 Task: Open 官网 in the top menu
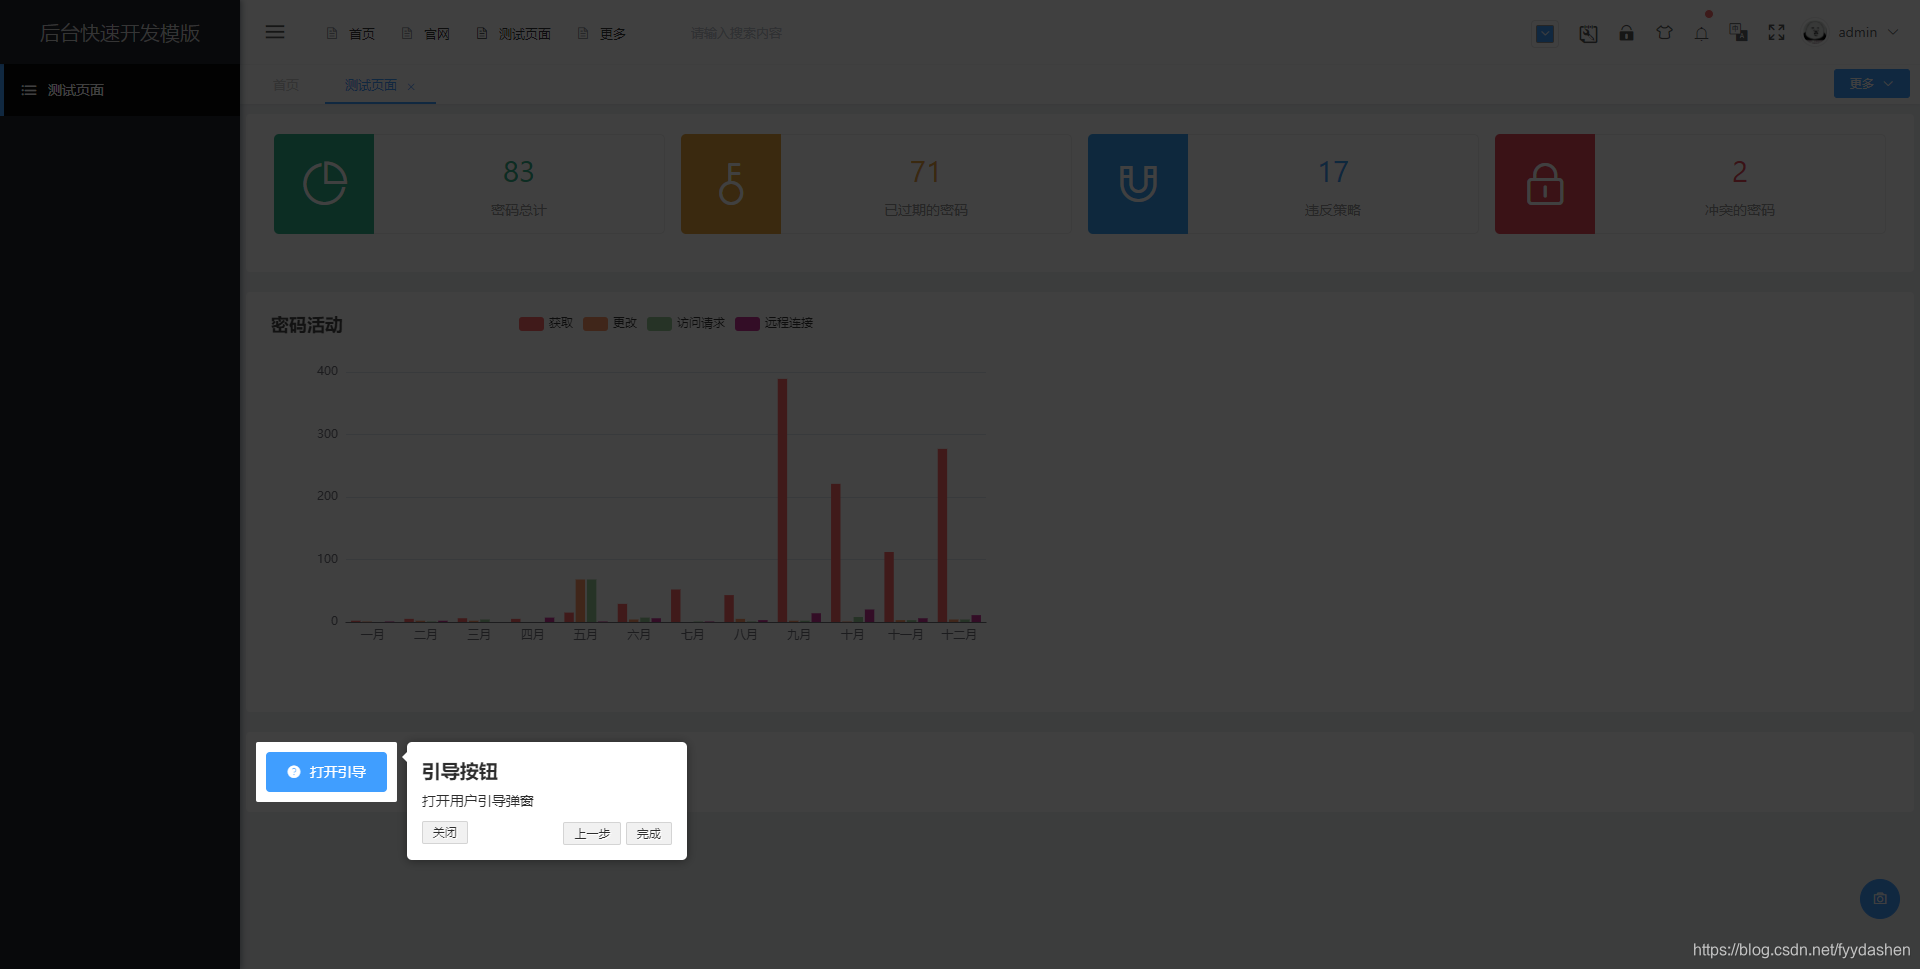click(x=426, y=34)
